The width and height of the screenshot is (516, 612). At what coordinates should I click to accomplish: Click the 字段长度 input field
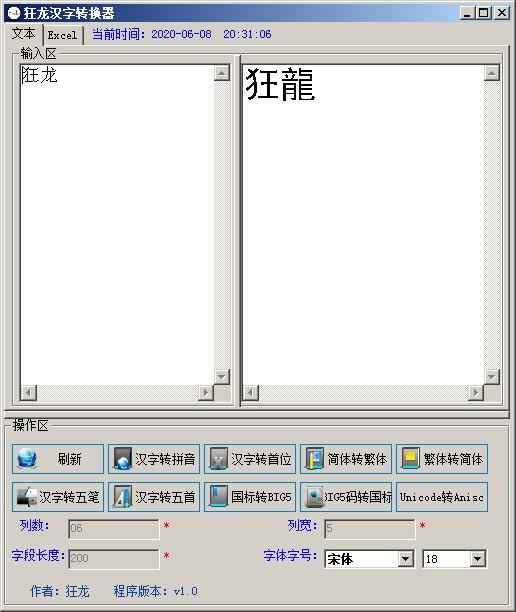click(114, 559)
